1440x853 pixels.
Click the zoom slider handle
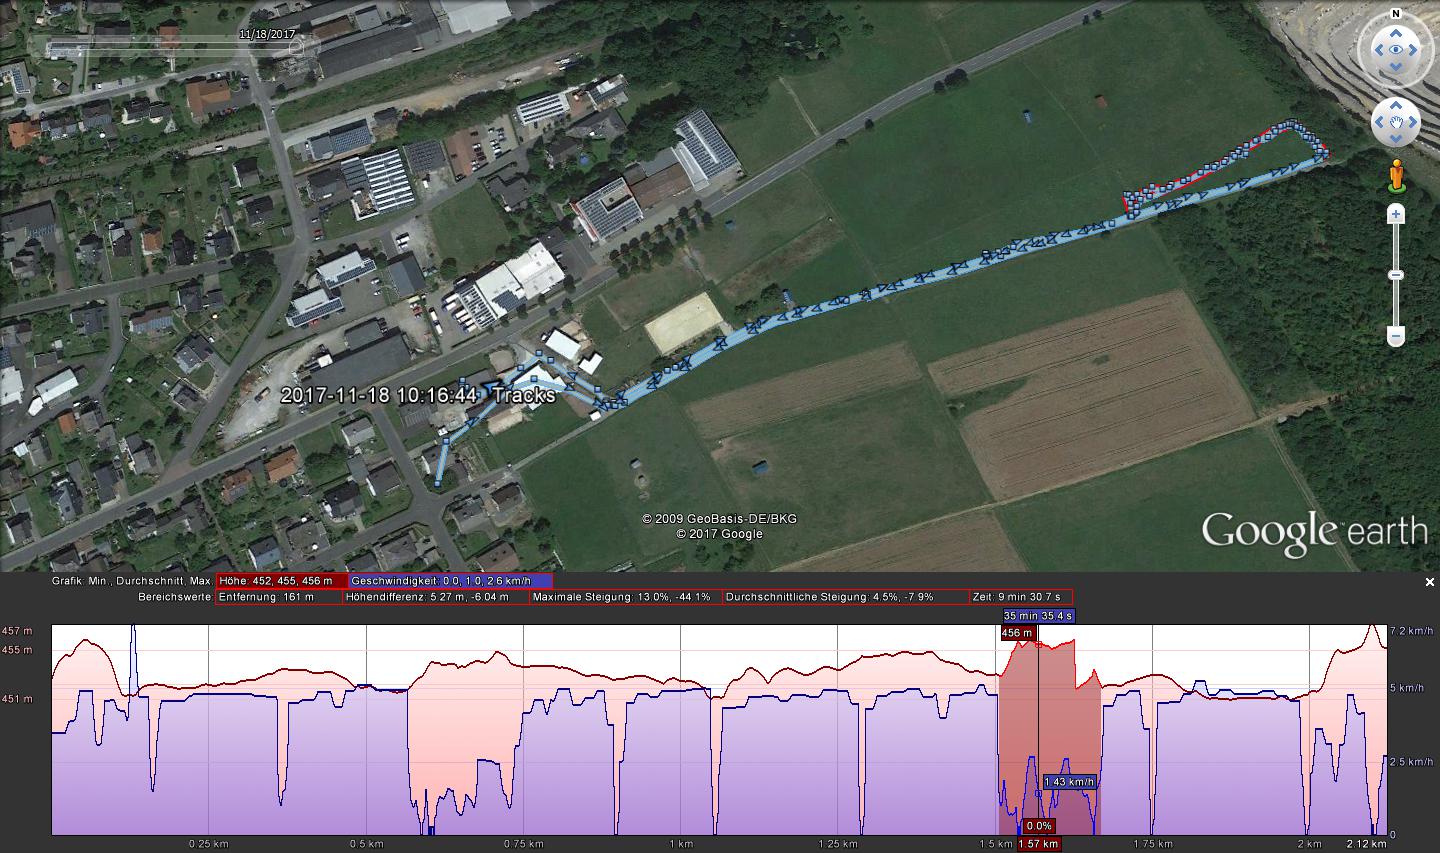pos(1395,275)
